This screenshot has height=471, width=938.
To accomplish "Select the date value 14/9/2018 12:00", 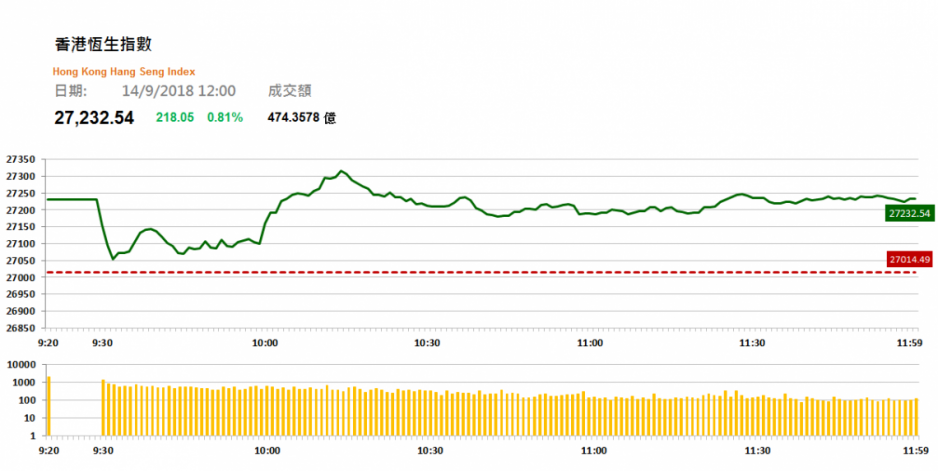I will click(x=179, y=91).
